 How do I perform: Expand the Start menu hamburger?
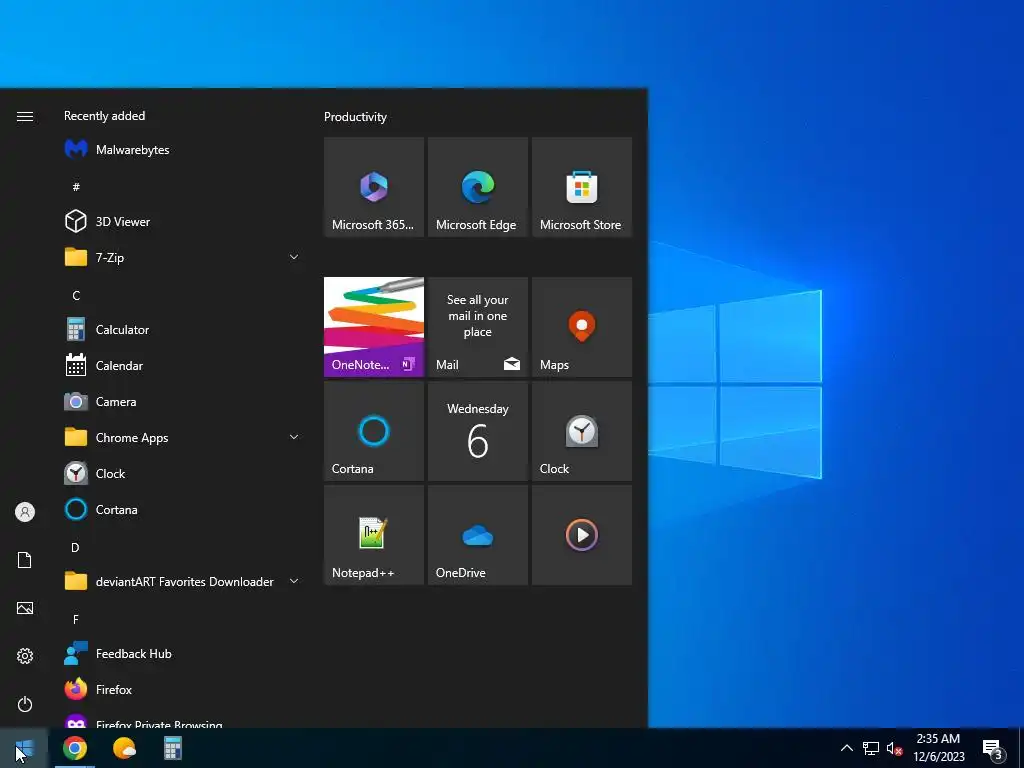click(25, 116)
